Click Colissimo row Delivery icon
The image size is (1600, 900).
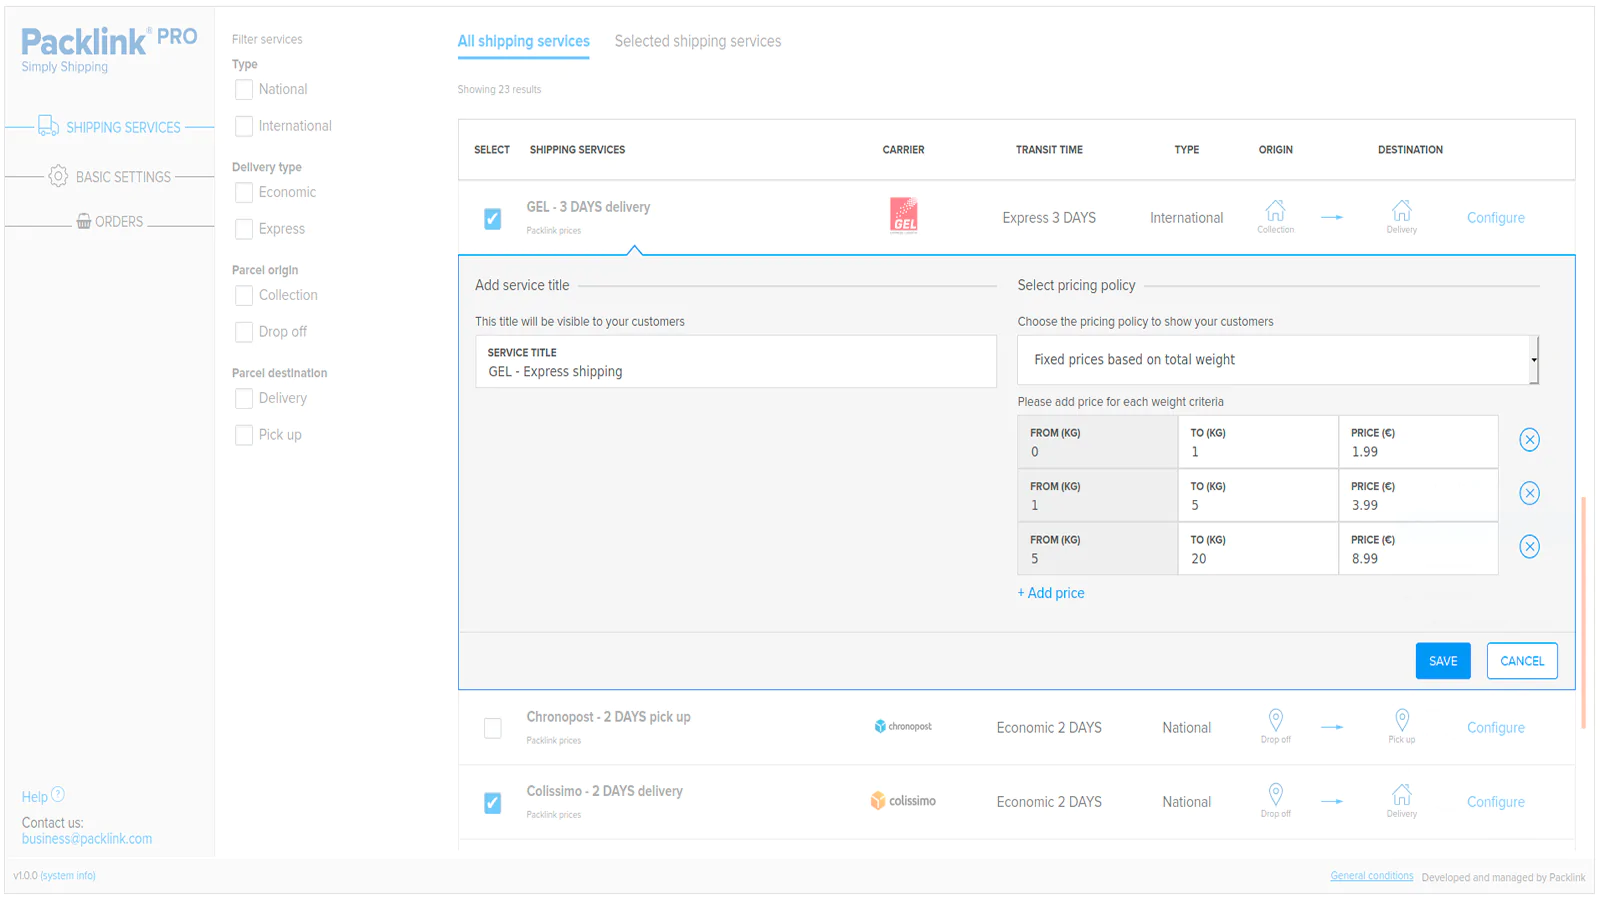click(x=1402, y=795)
